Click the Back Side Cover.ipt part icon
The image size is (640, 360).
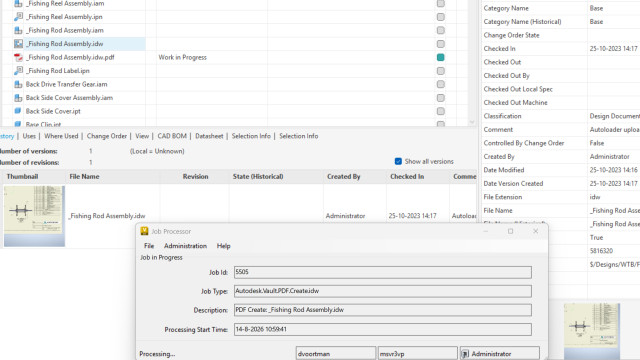coord(18,111)
